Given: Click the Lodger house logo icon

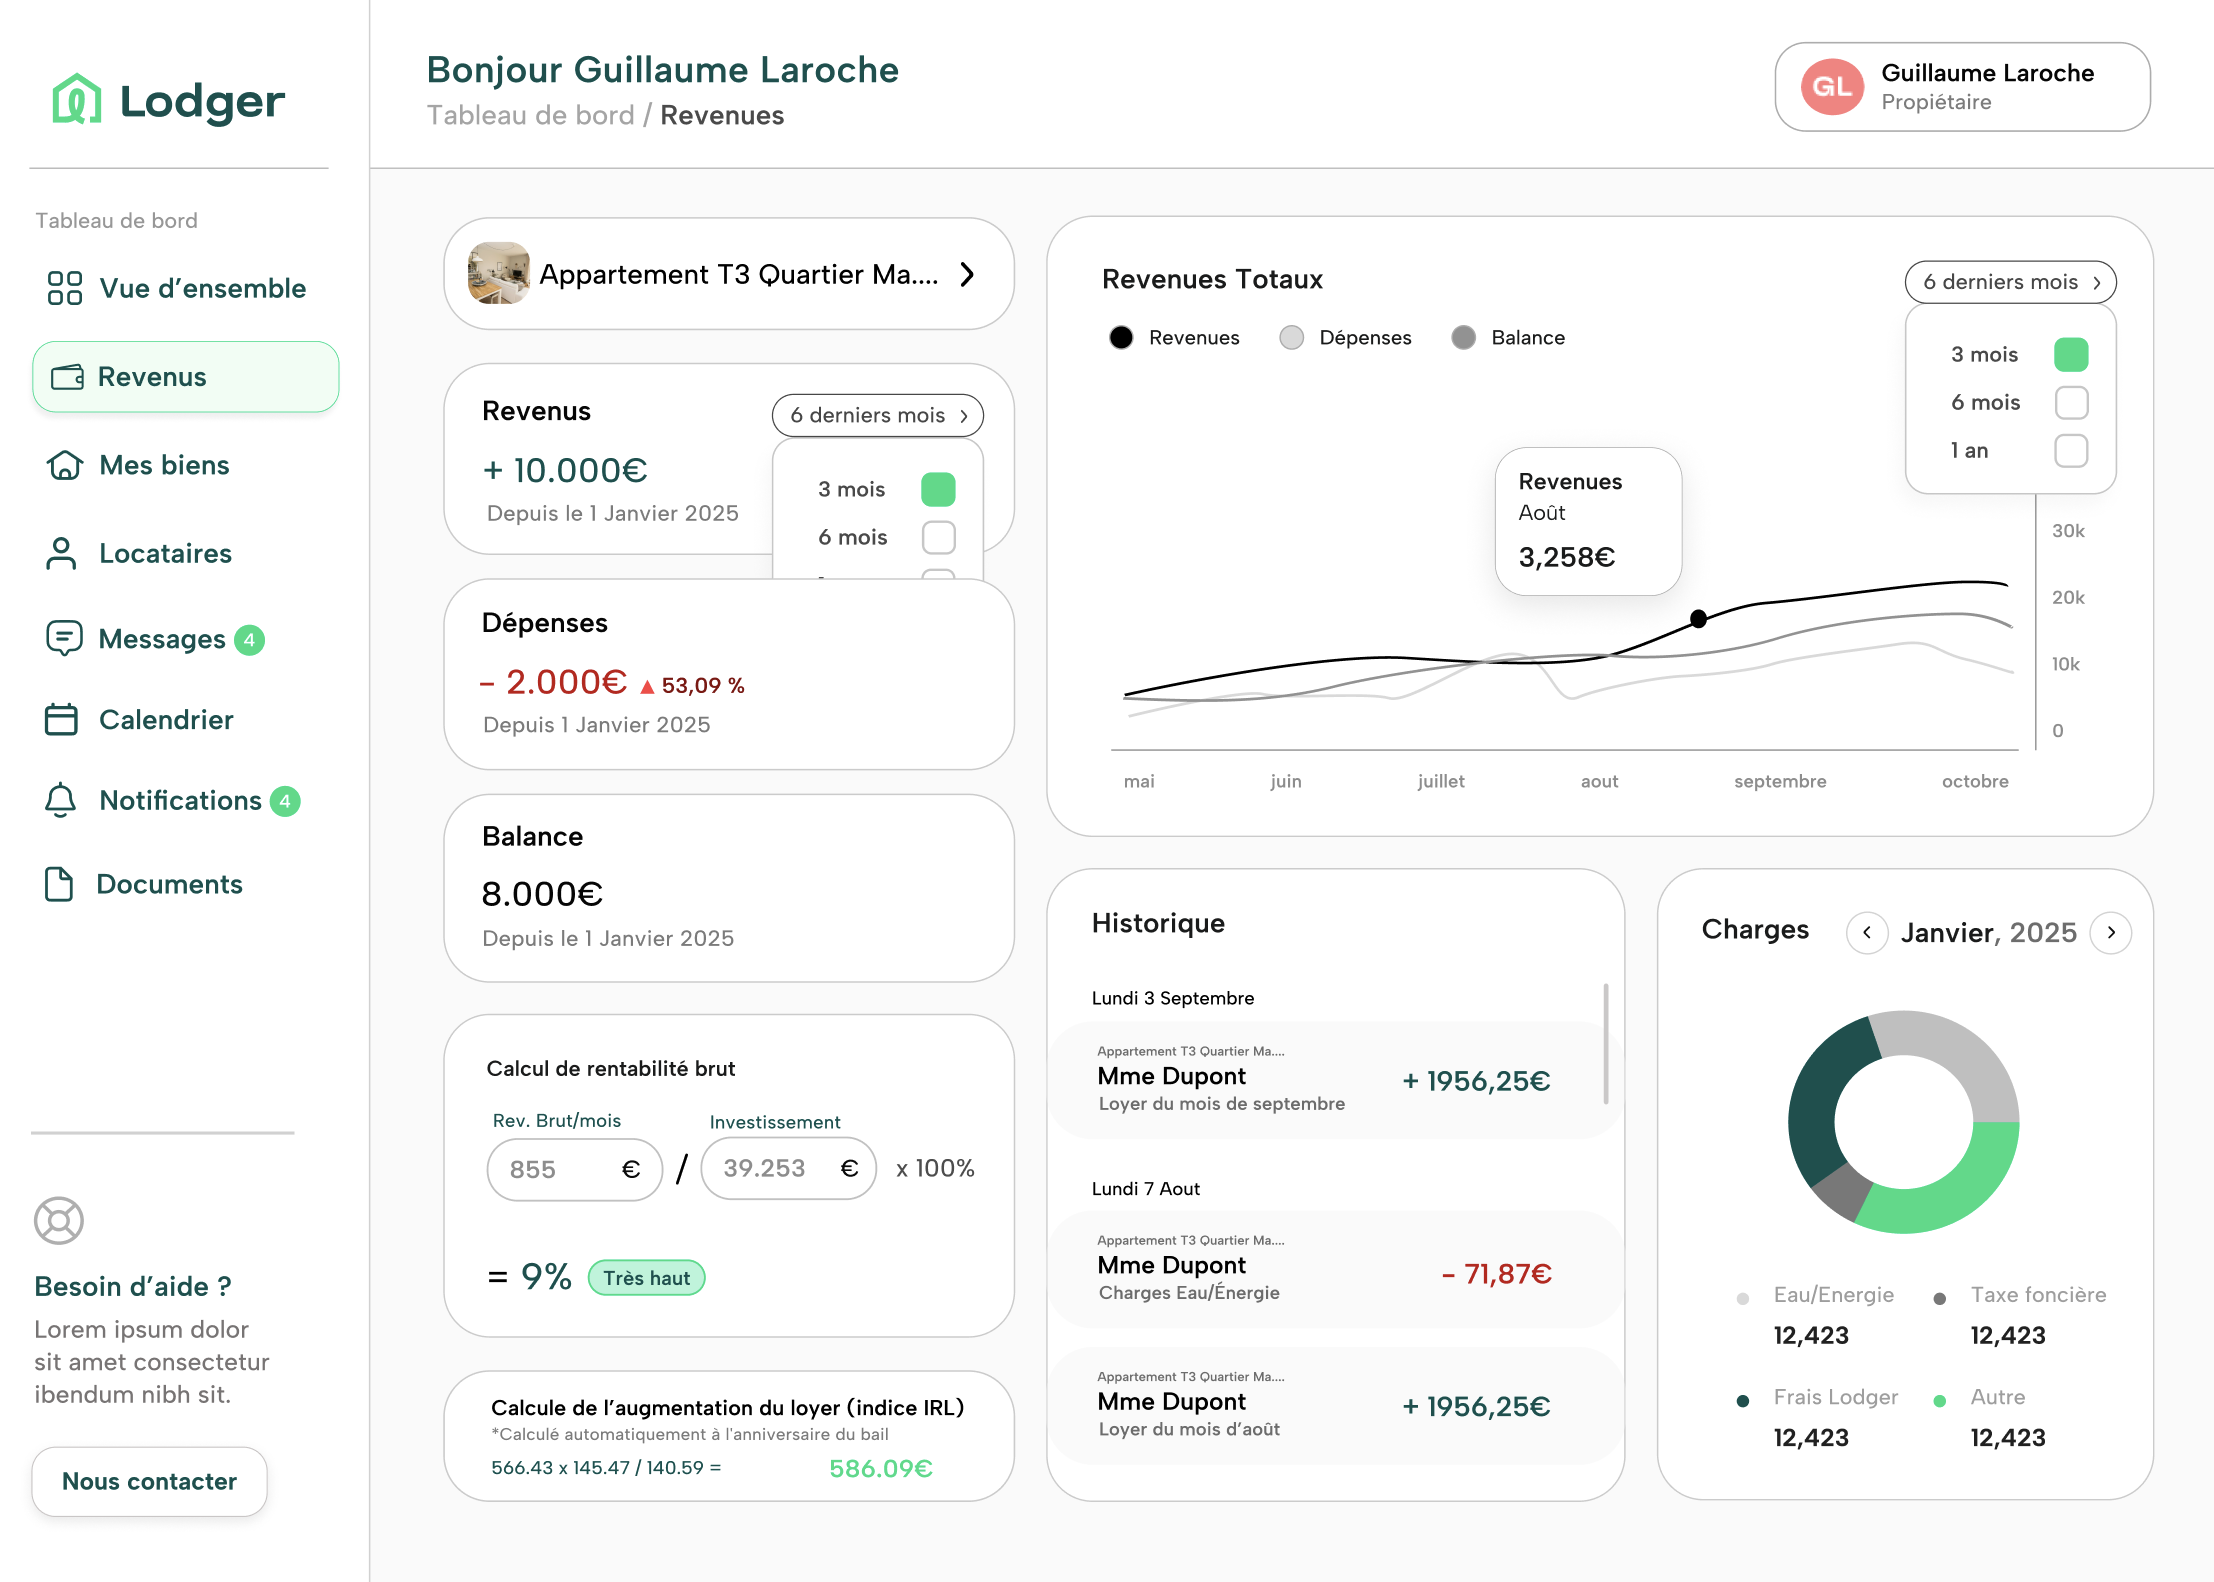Looking at the screenshot, I should tap(77, 99).
